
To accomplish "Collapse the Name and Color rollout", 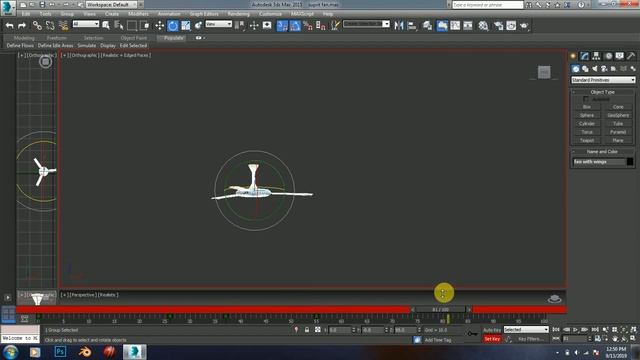I will point(602,151).
